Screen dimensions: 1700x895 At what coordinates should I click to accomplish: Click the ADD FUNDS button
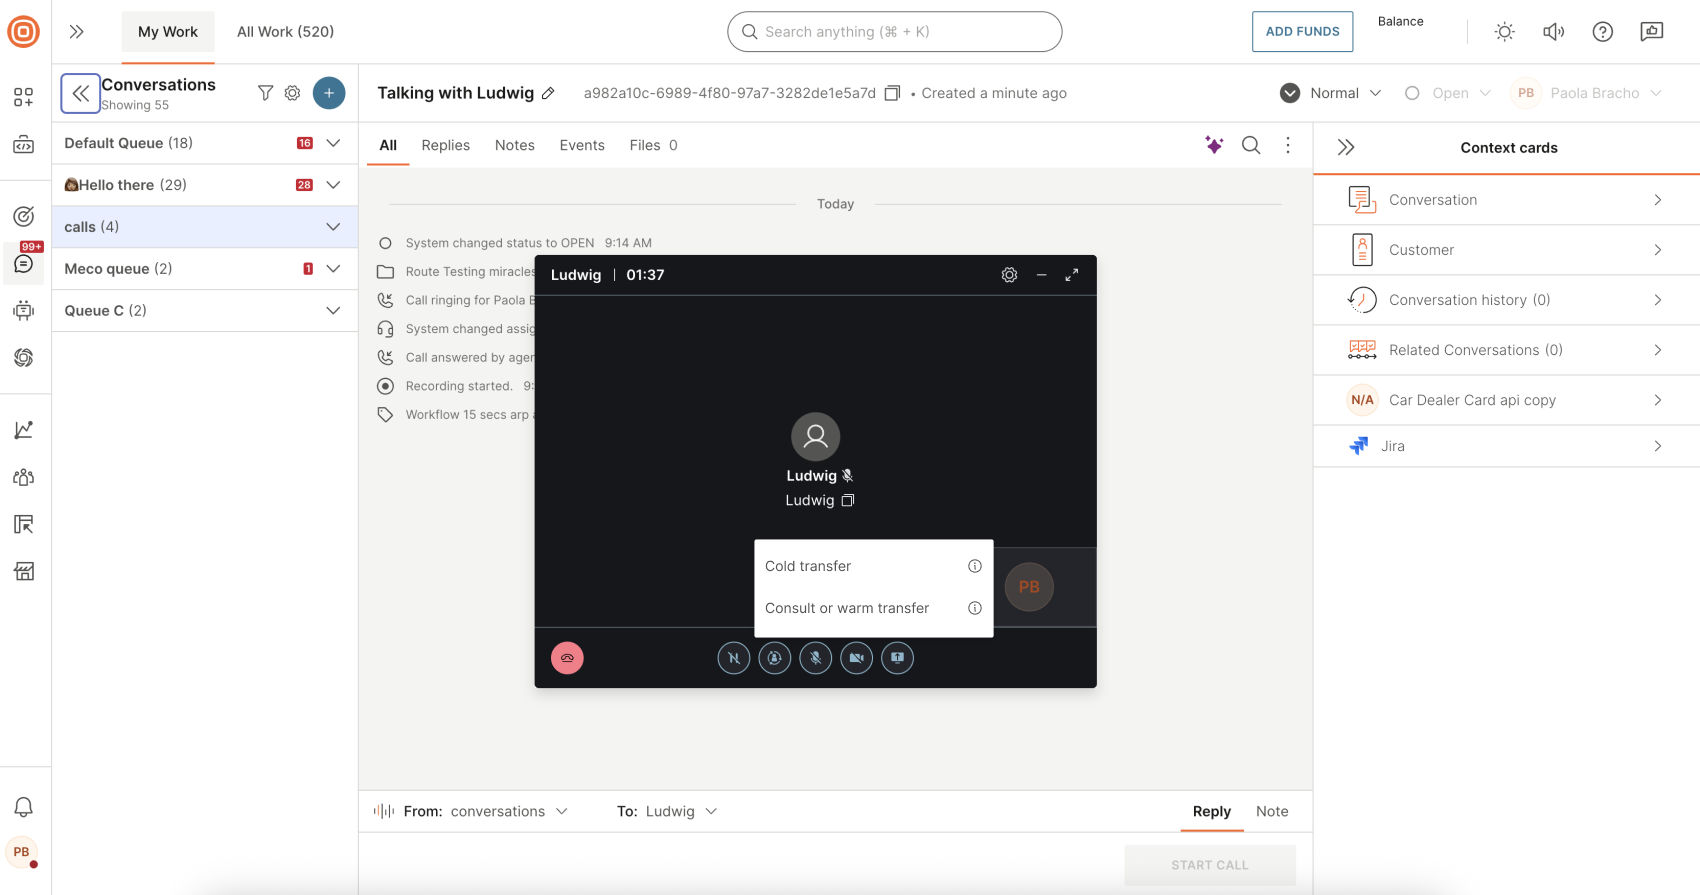pos(1302,32)
